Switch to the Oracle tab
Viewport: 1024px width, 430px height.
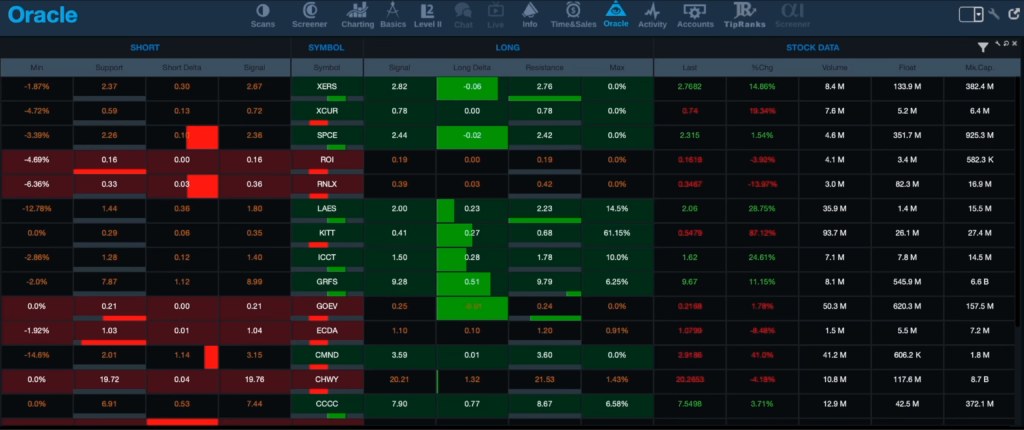(616, 14)
